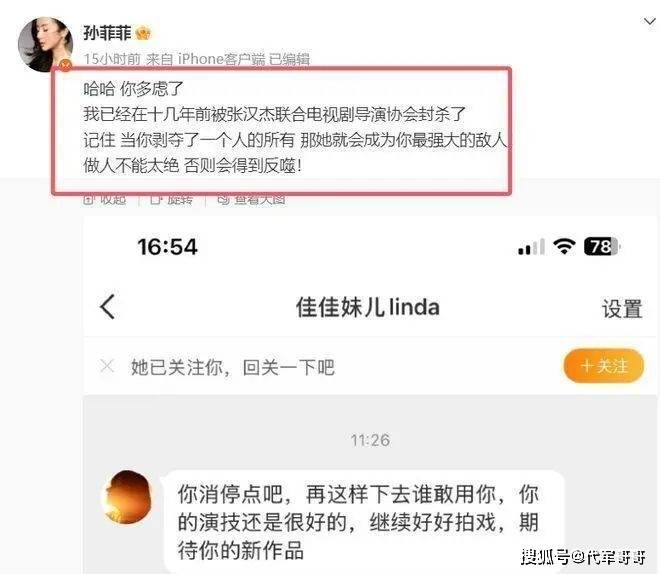Screen dimensions: 660x574
Task: Rotate the image using 旋转
Action: (x=172, y=199)
